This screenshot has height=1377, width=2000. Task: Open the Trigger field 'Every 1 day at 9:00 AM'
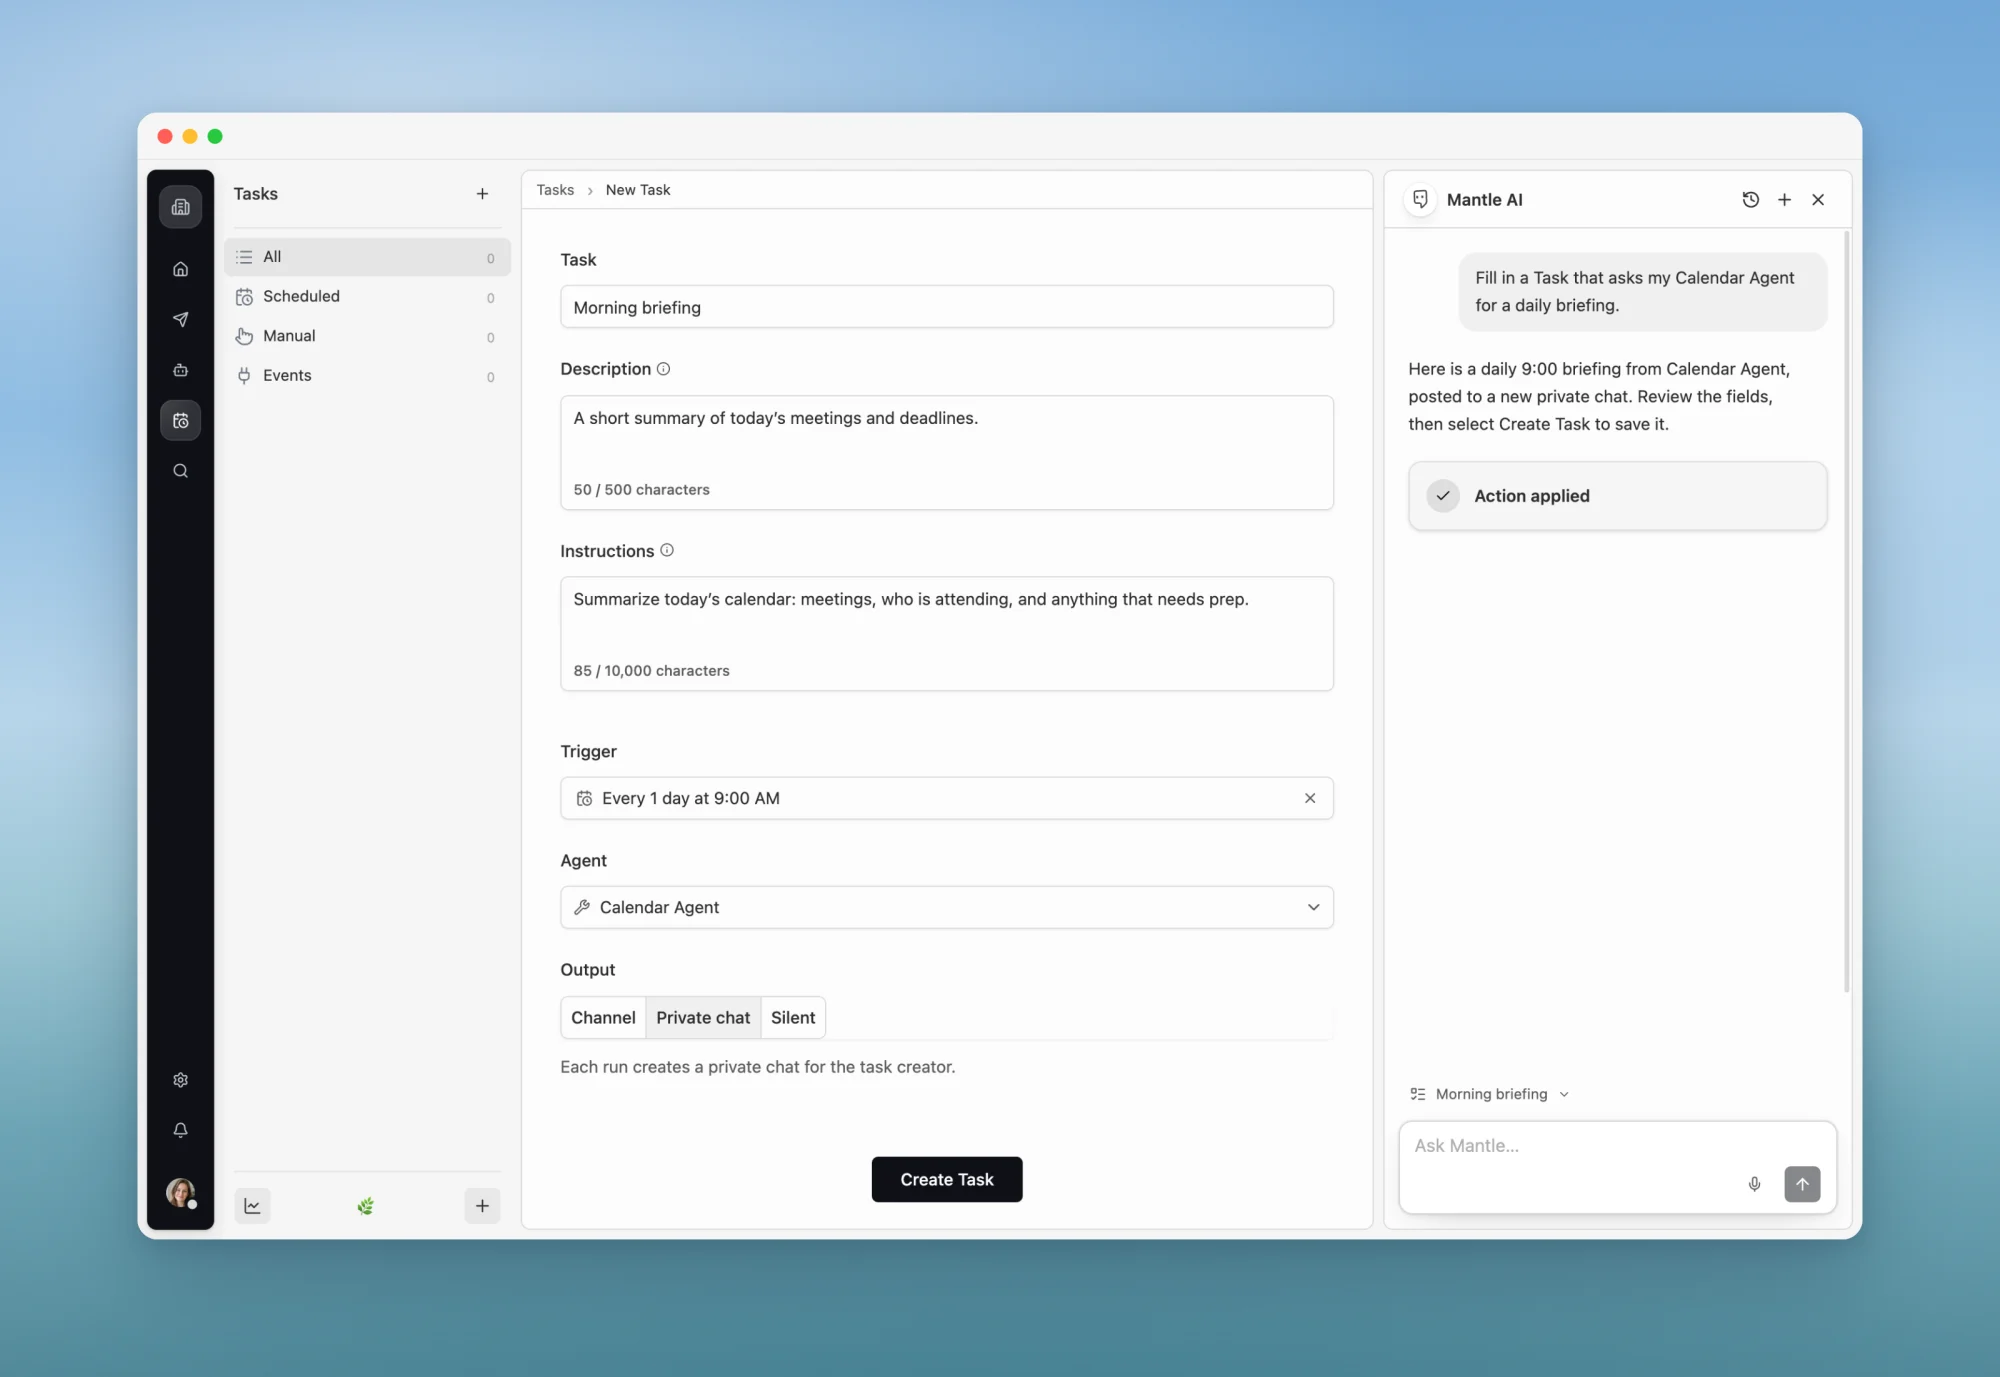[x=947, y=798]
